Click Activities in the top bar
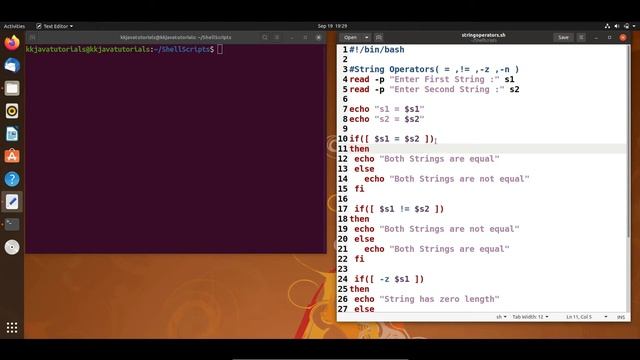Screen dimensions: 640x360 pos(14,26)
